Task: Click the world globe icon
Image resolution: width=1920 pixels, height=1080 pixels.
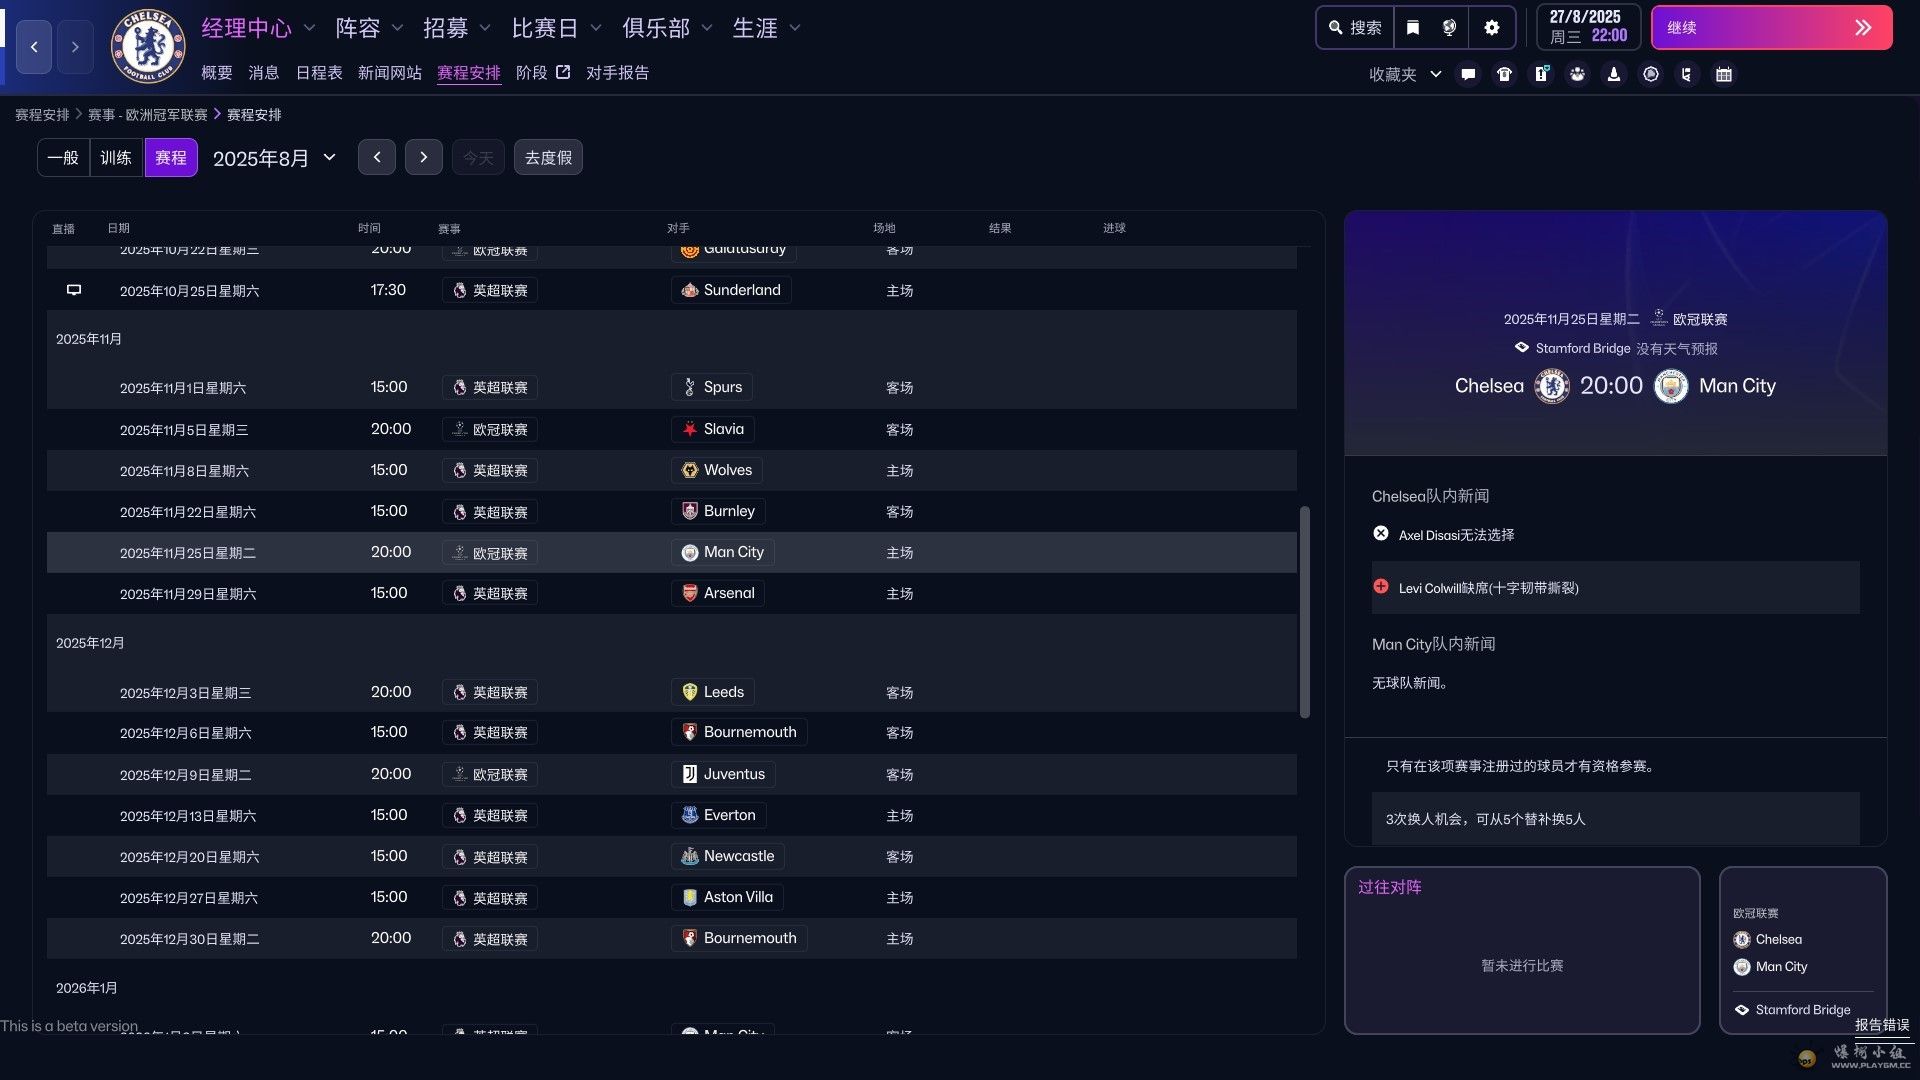Action: (1450, 28)
